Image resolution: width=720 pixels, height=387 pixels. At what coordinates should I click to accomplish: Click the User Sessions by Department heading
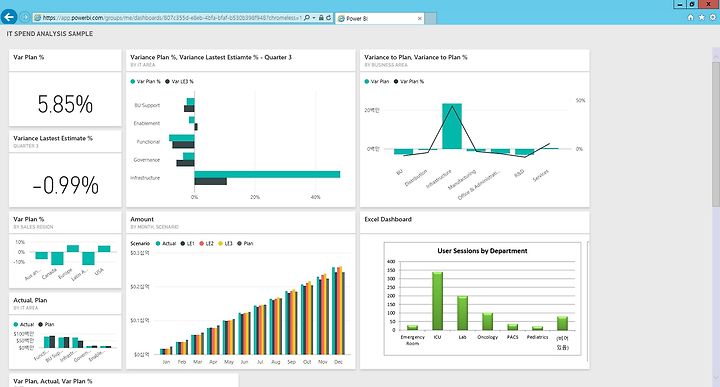(482, 251)
